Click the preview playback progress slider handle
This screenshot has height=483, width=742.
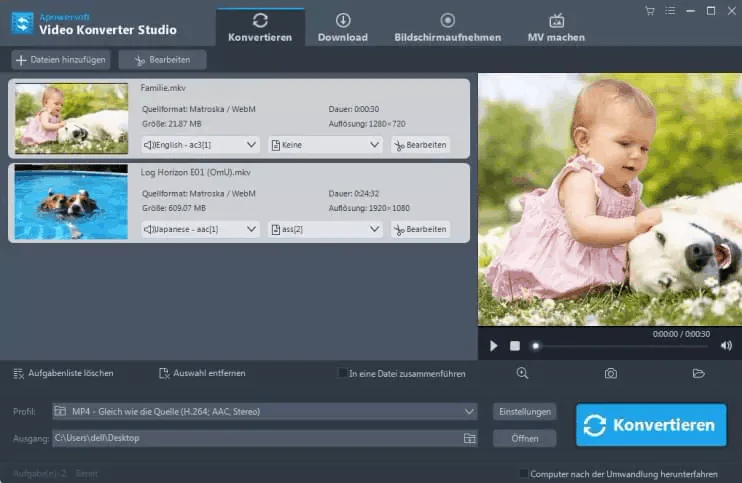click(x=536, y=346)
